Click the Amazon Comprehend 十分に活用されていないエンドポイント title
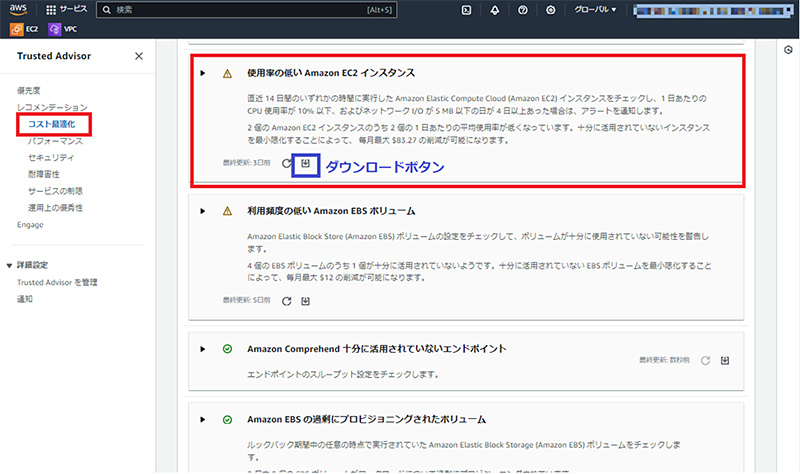 click(x=377, y=348)
